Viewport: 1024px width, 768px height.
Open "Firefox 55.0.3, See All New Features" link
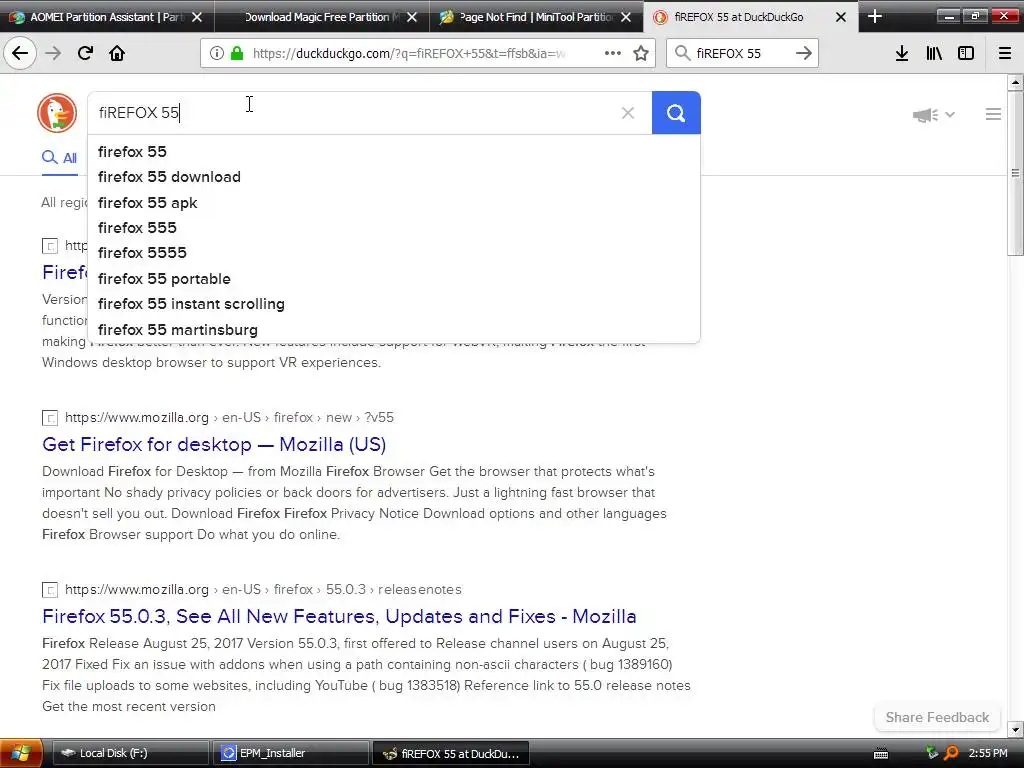point(339,616)
